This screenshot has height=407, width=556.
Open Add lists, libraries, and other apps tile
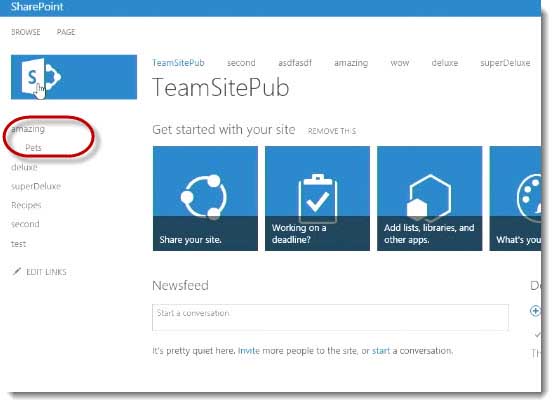[429, 198]
